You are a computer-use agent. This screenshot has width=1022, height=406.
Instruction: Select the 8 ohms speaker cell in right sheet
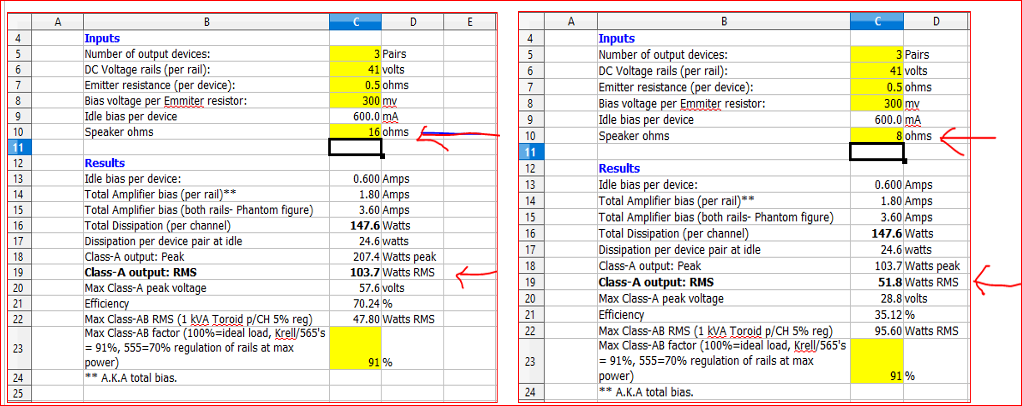876,136
